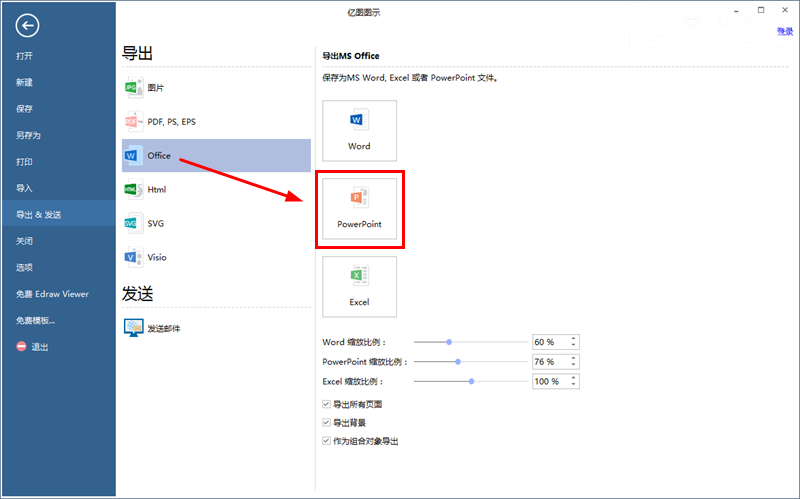
Task: Click the Html label in export list
Action: click(157, 189)
